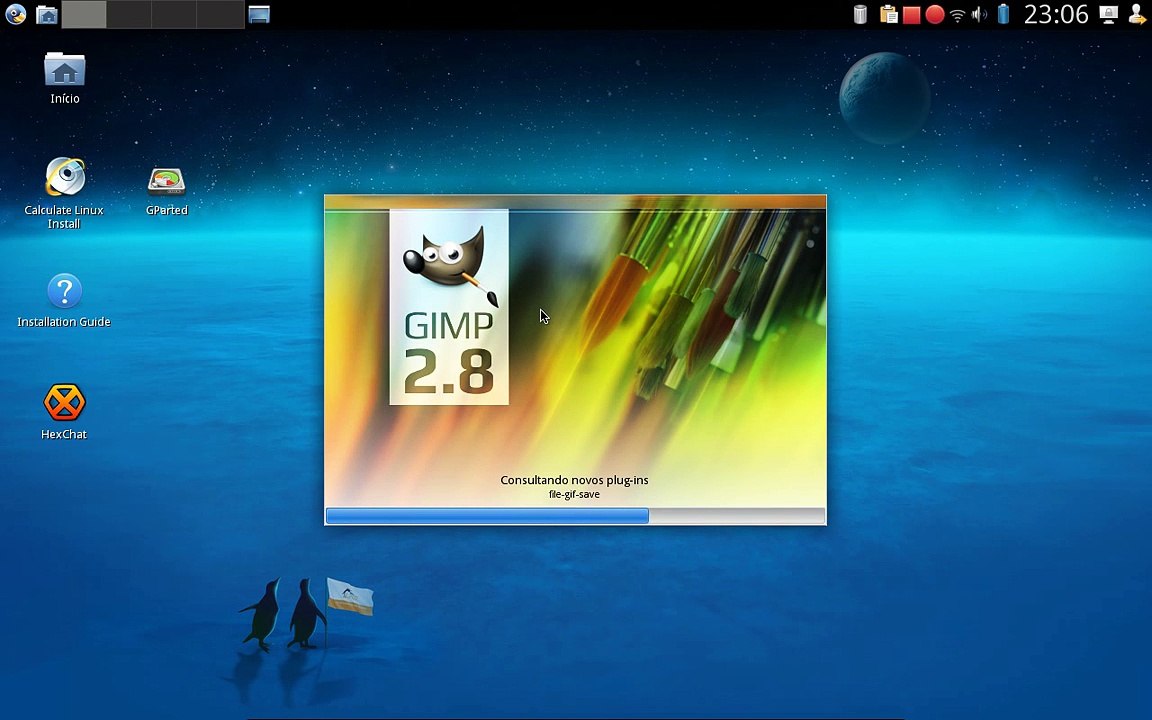Image resolution: width=1152 pixels, height=720 pixels.
Task: Click the 'Consultando novos plug-ins' status text
Action: click(x=575, y=480)
